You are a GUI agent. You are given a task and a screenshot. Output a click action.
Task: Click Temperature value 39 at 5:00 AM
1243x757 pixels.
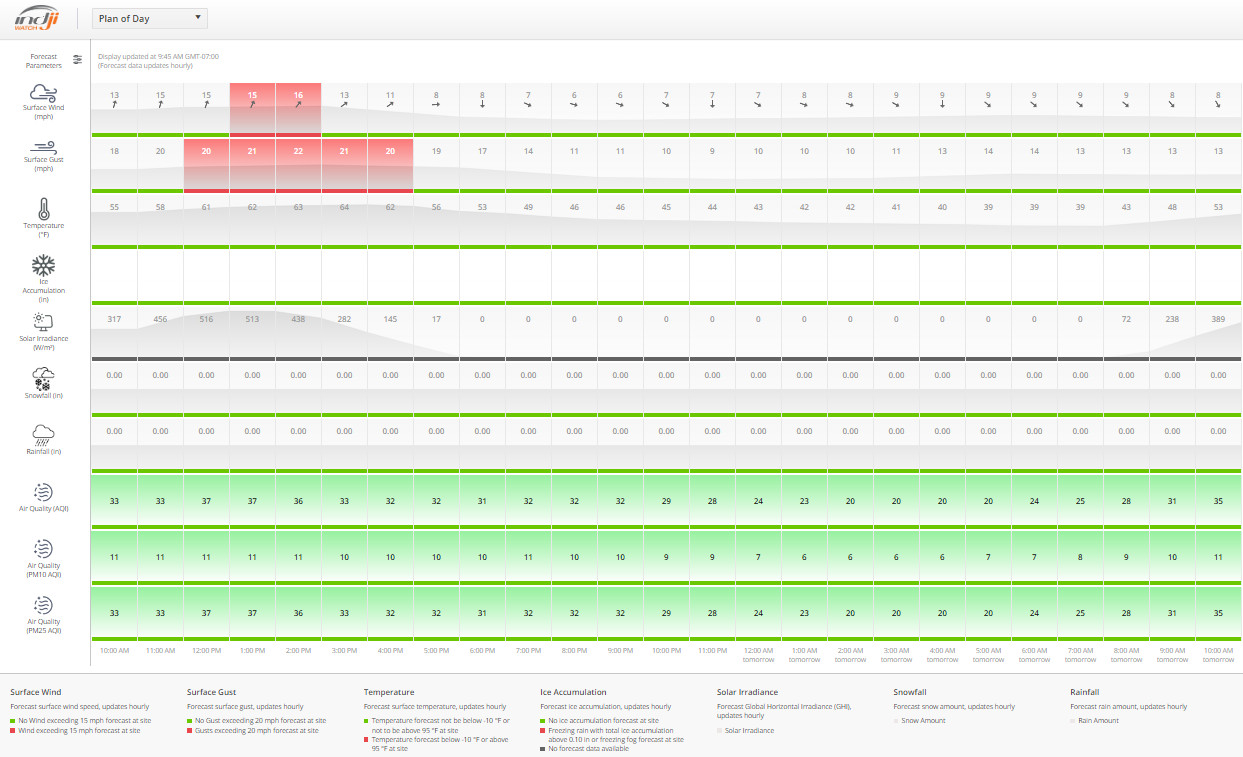point(988,207)
